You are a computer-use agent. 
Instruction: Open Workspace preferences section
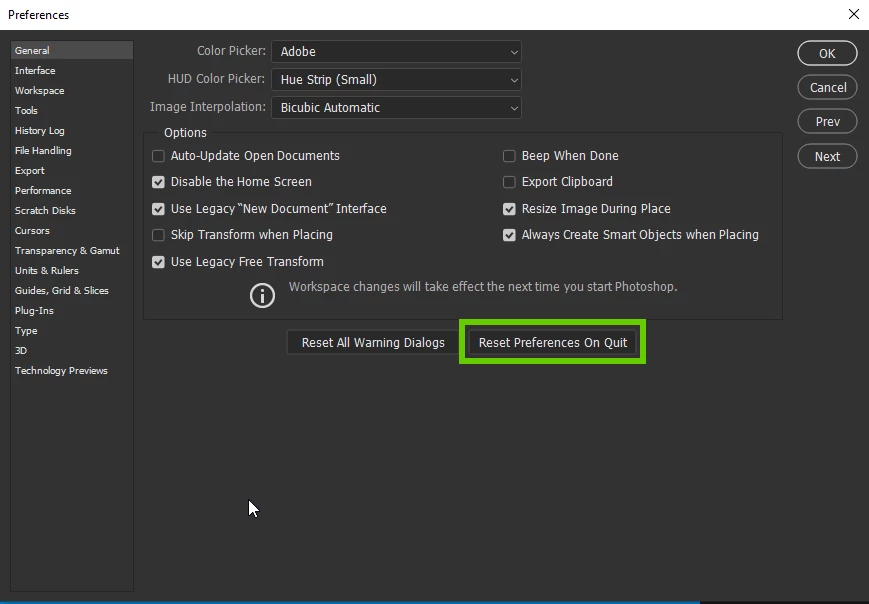[71, 90]
